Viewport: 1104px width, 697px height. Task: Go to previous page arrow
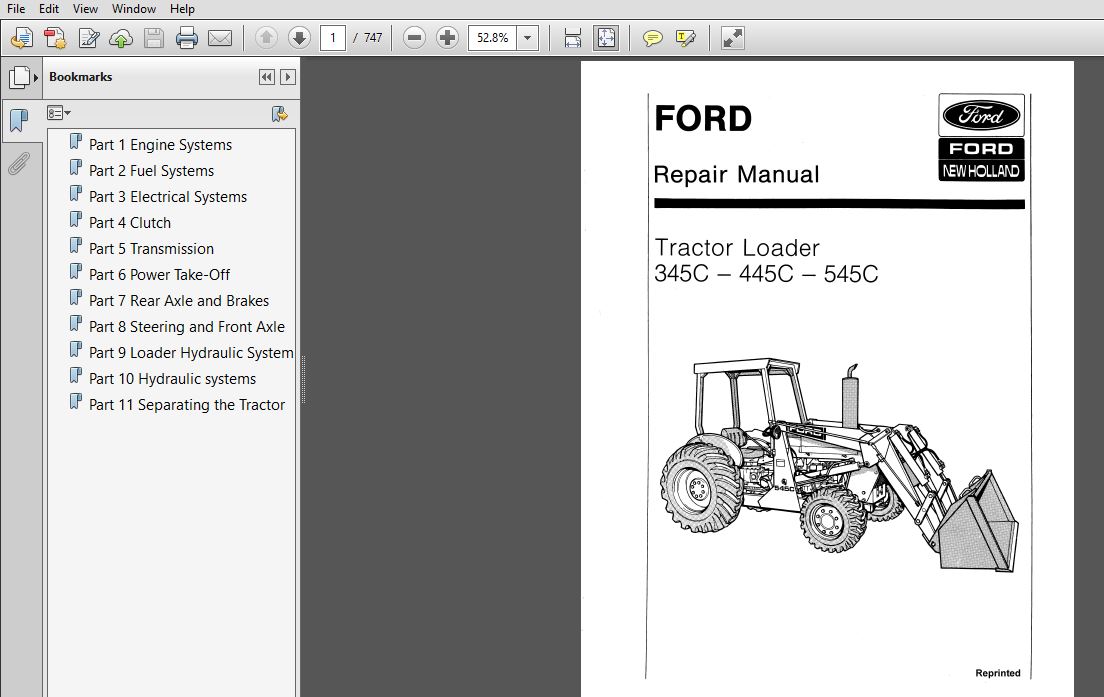click(x=266, y=38)
